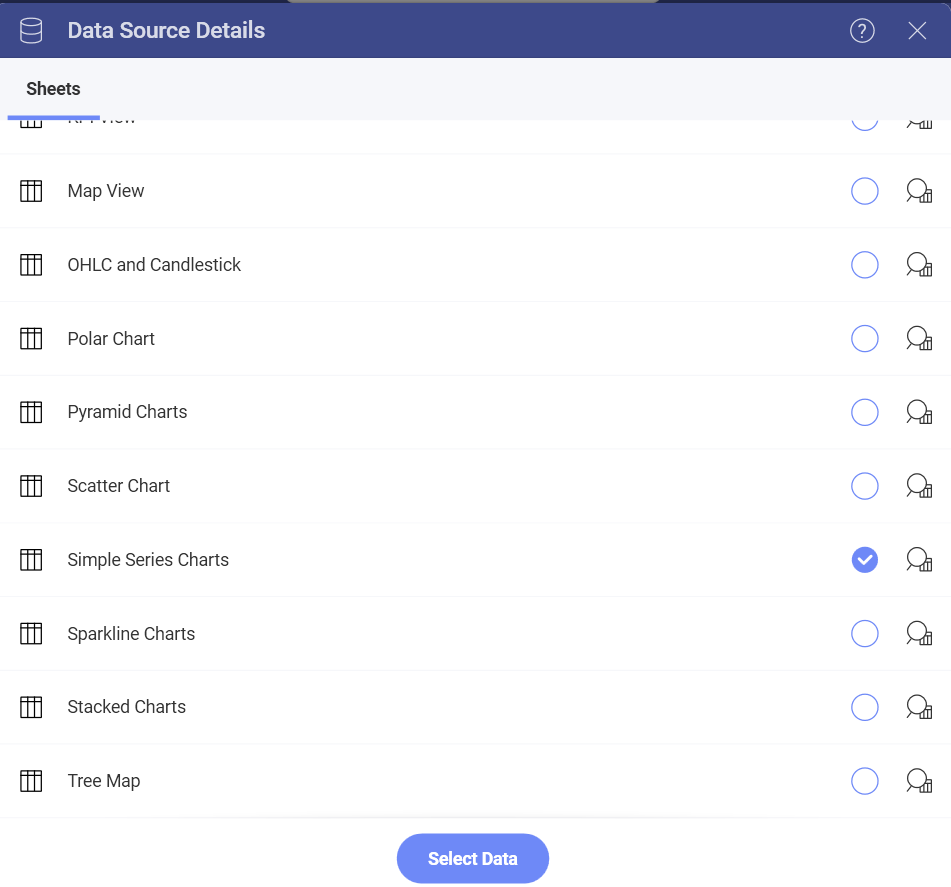This screenshot has width=951, height=887.
Task: Click the table icon beside Polar Chart
Action: point(31,339)
